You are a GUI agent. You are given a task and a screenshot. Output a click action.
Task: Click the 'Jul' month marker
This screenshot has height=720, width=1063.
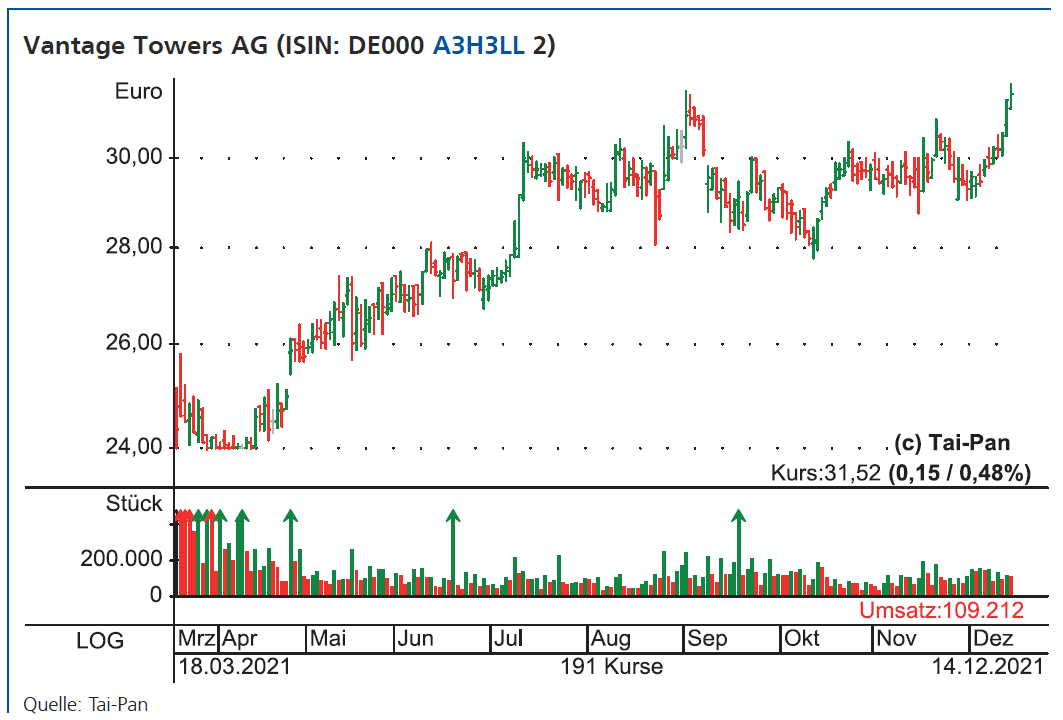[x=508, y=639]
